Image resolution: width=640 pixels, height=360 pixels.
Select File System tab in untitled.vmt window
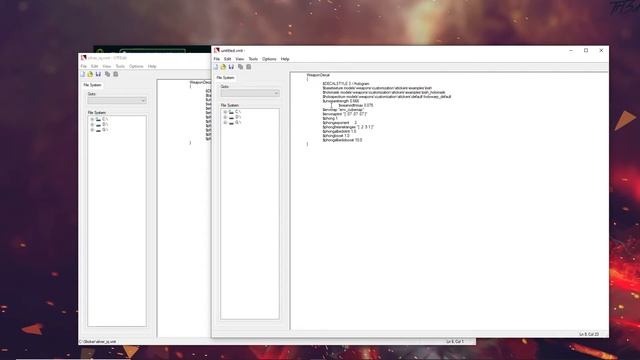pyautogui.click(x=225, y=78)
